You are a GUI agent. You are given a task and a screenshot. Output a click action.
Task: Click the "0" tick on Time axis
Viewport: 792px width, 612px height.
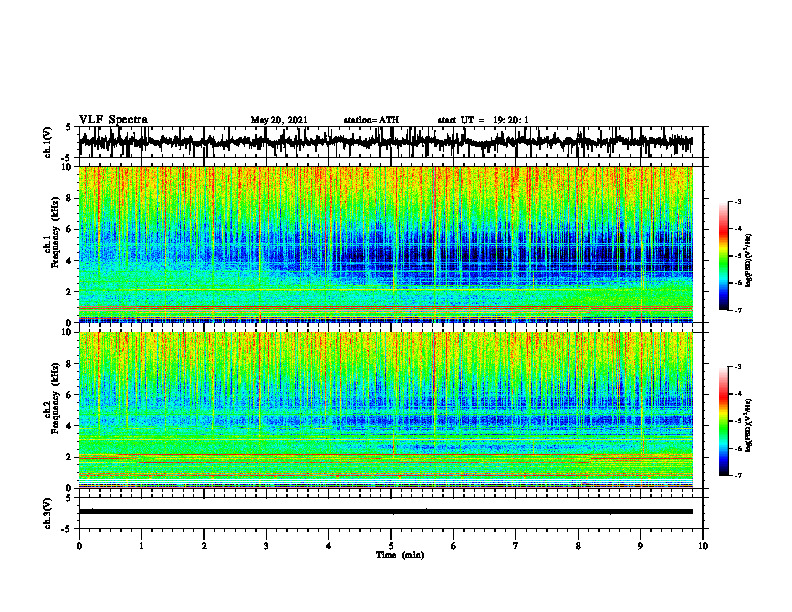[x=79, y=546]
